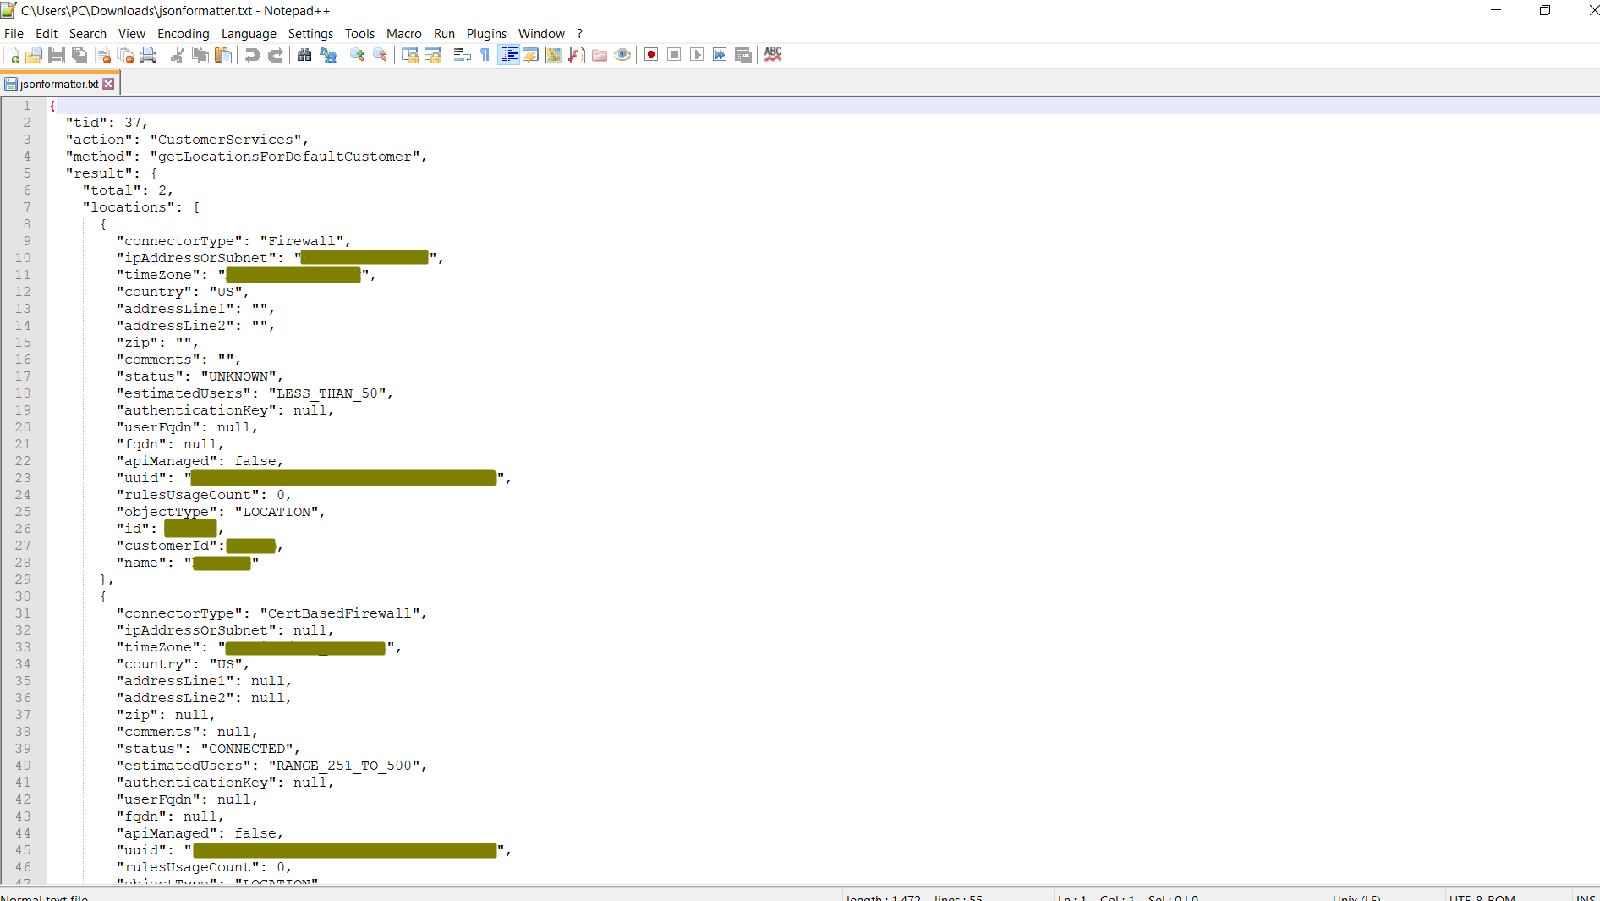This screenshot has height=901, width=1600.
Task: Click the Open file toolbar icon
Action: coord(34,55)
